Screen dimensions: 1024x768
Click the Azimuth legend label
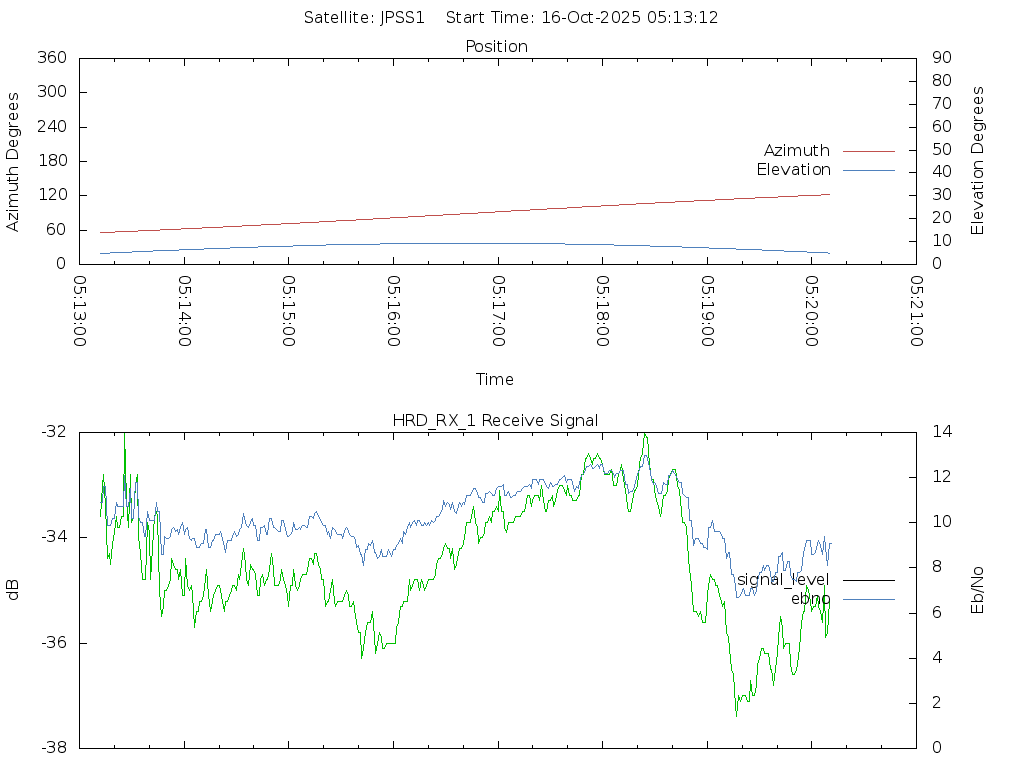pyautogui.click(x=796, y=151)
